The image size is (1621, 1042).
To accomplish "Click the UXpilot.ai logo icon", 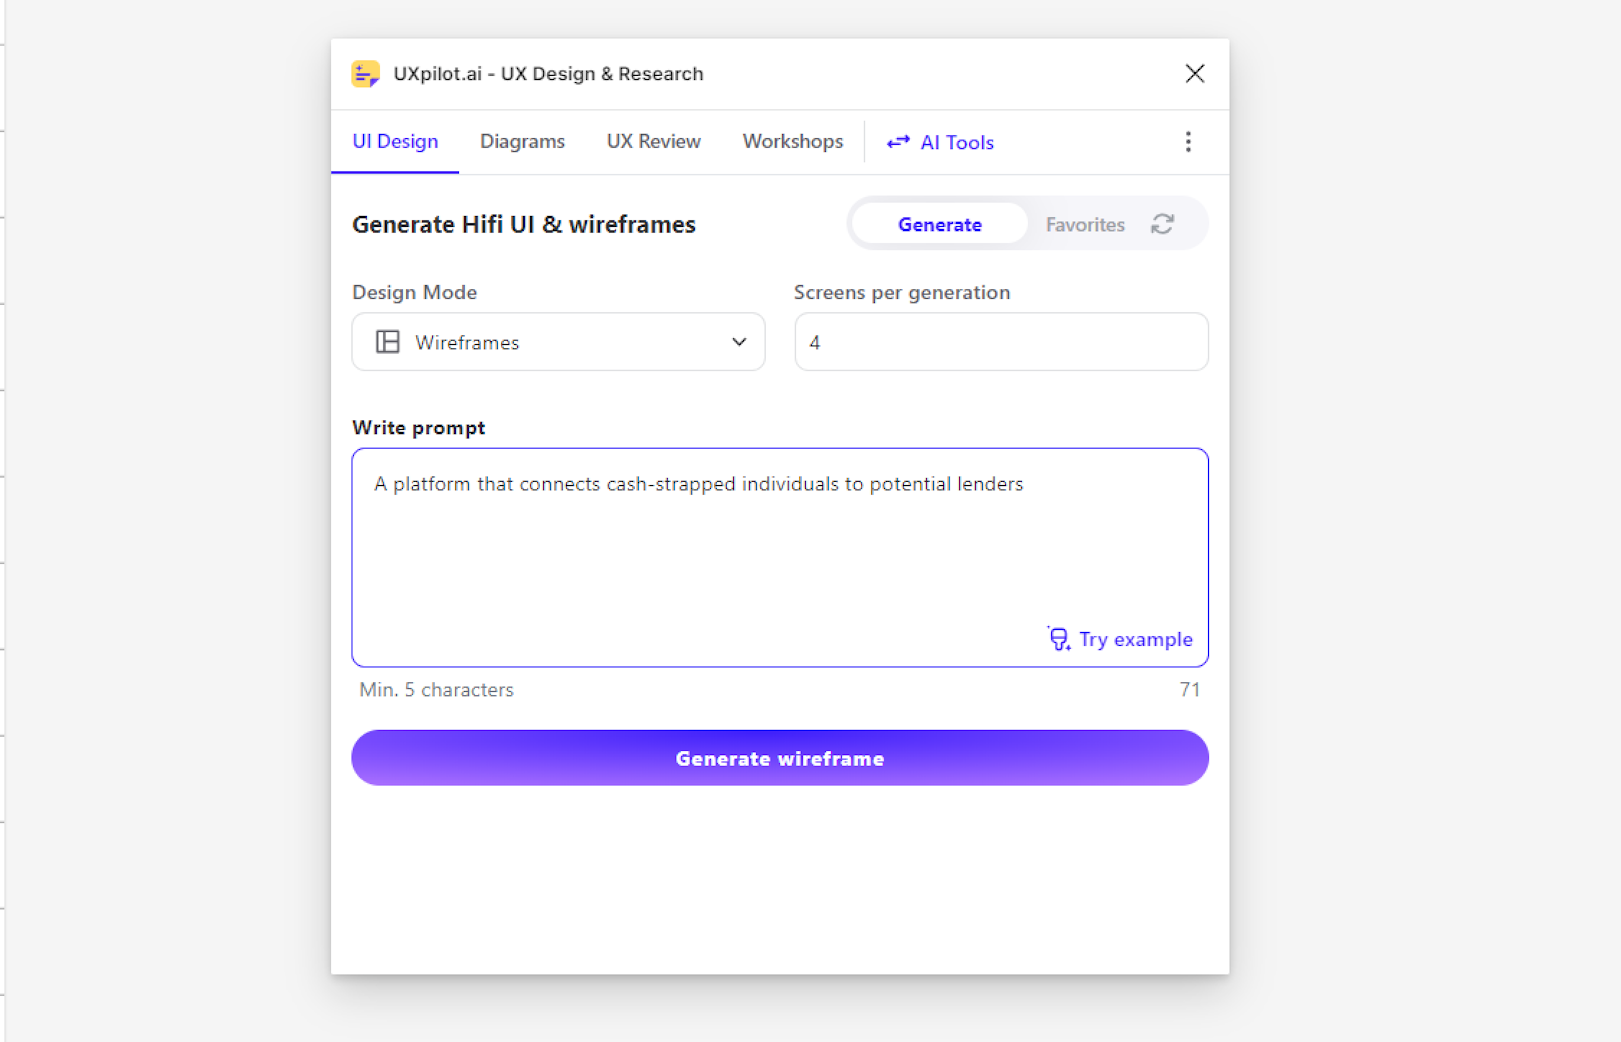I will [x=366, y=73].
